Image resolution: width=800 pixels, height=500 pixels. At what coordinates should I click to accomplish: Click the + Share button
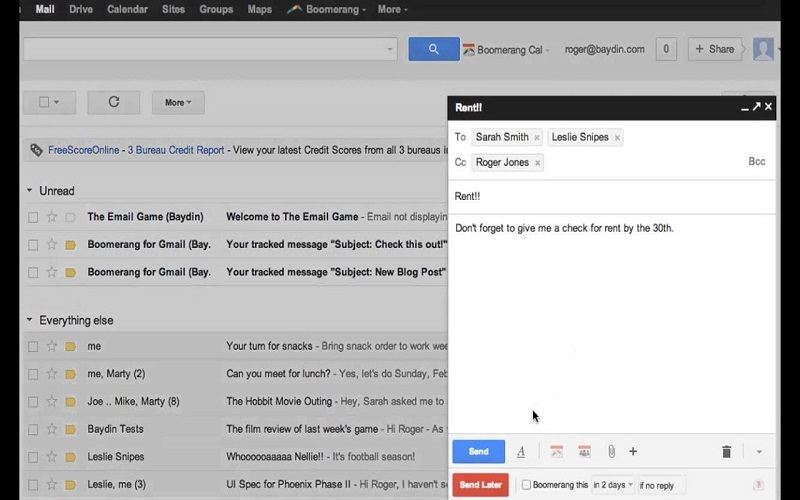coord(715,49)
